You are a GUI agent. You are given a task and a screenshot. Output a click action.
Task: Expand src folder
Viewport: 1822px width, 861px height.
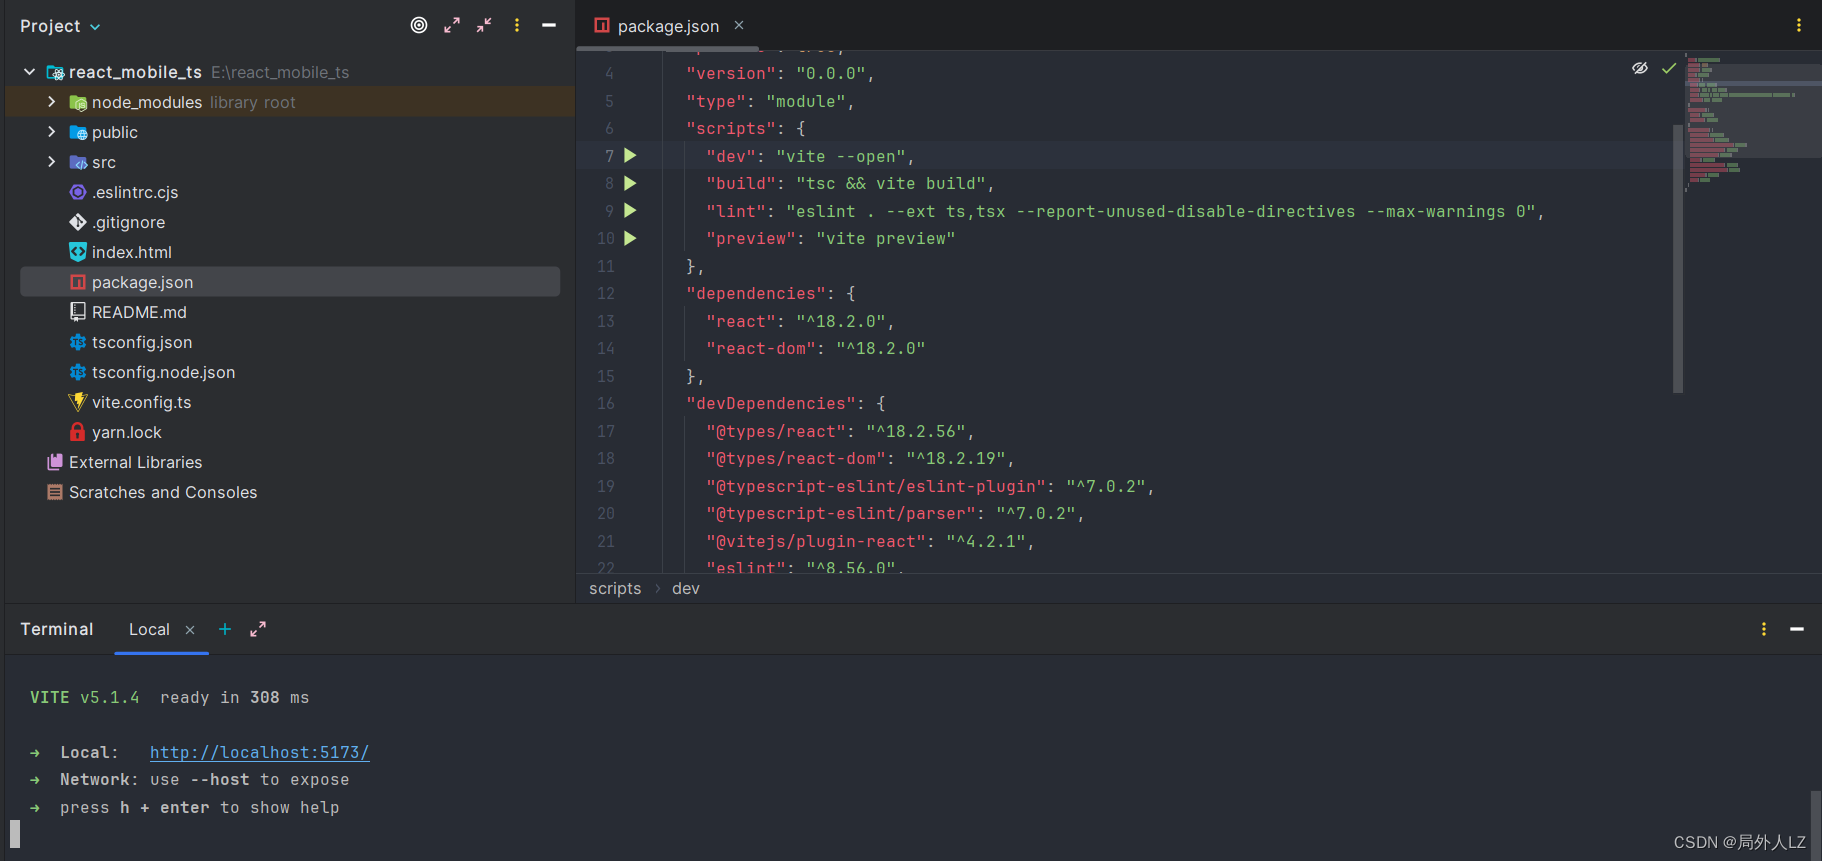(x=52, y=162)
